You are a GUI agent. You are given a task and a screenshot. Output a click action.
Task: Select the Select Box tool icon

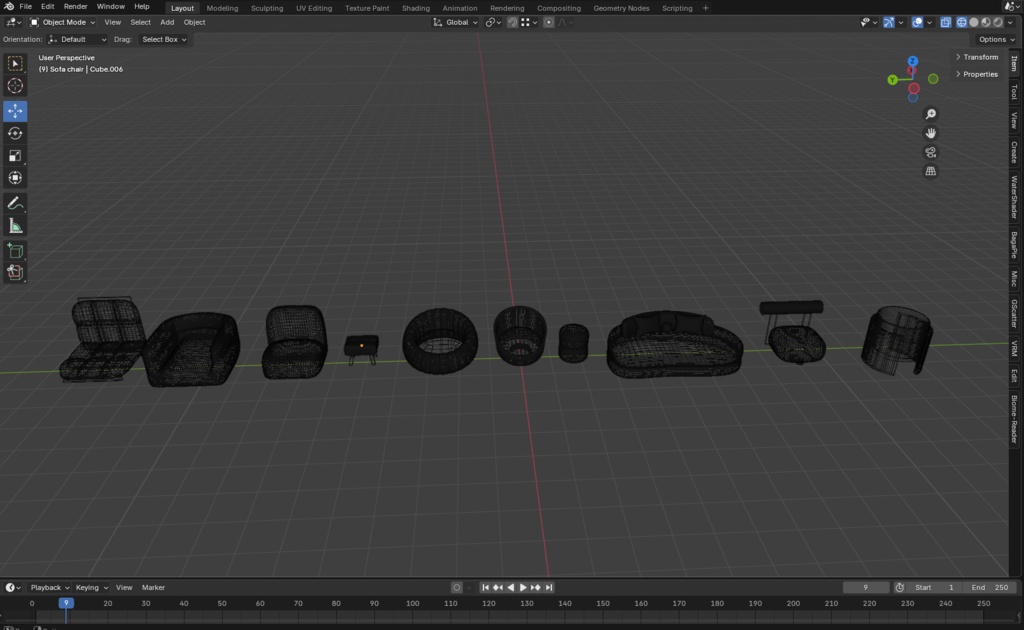[x=15, y=63]
